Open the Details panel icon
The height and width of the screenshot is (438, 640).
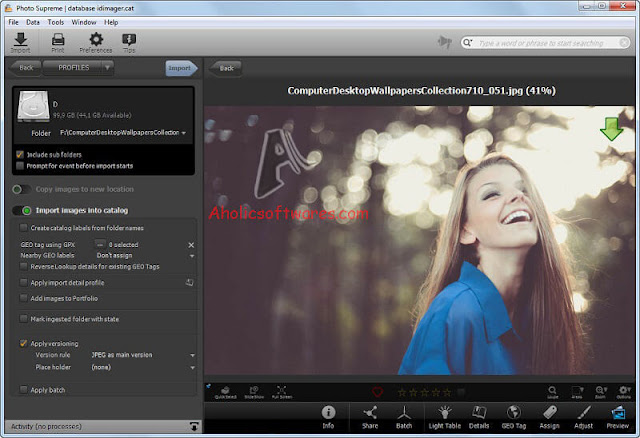click(479, 417)
